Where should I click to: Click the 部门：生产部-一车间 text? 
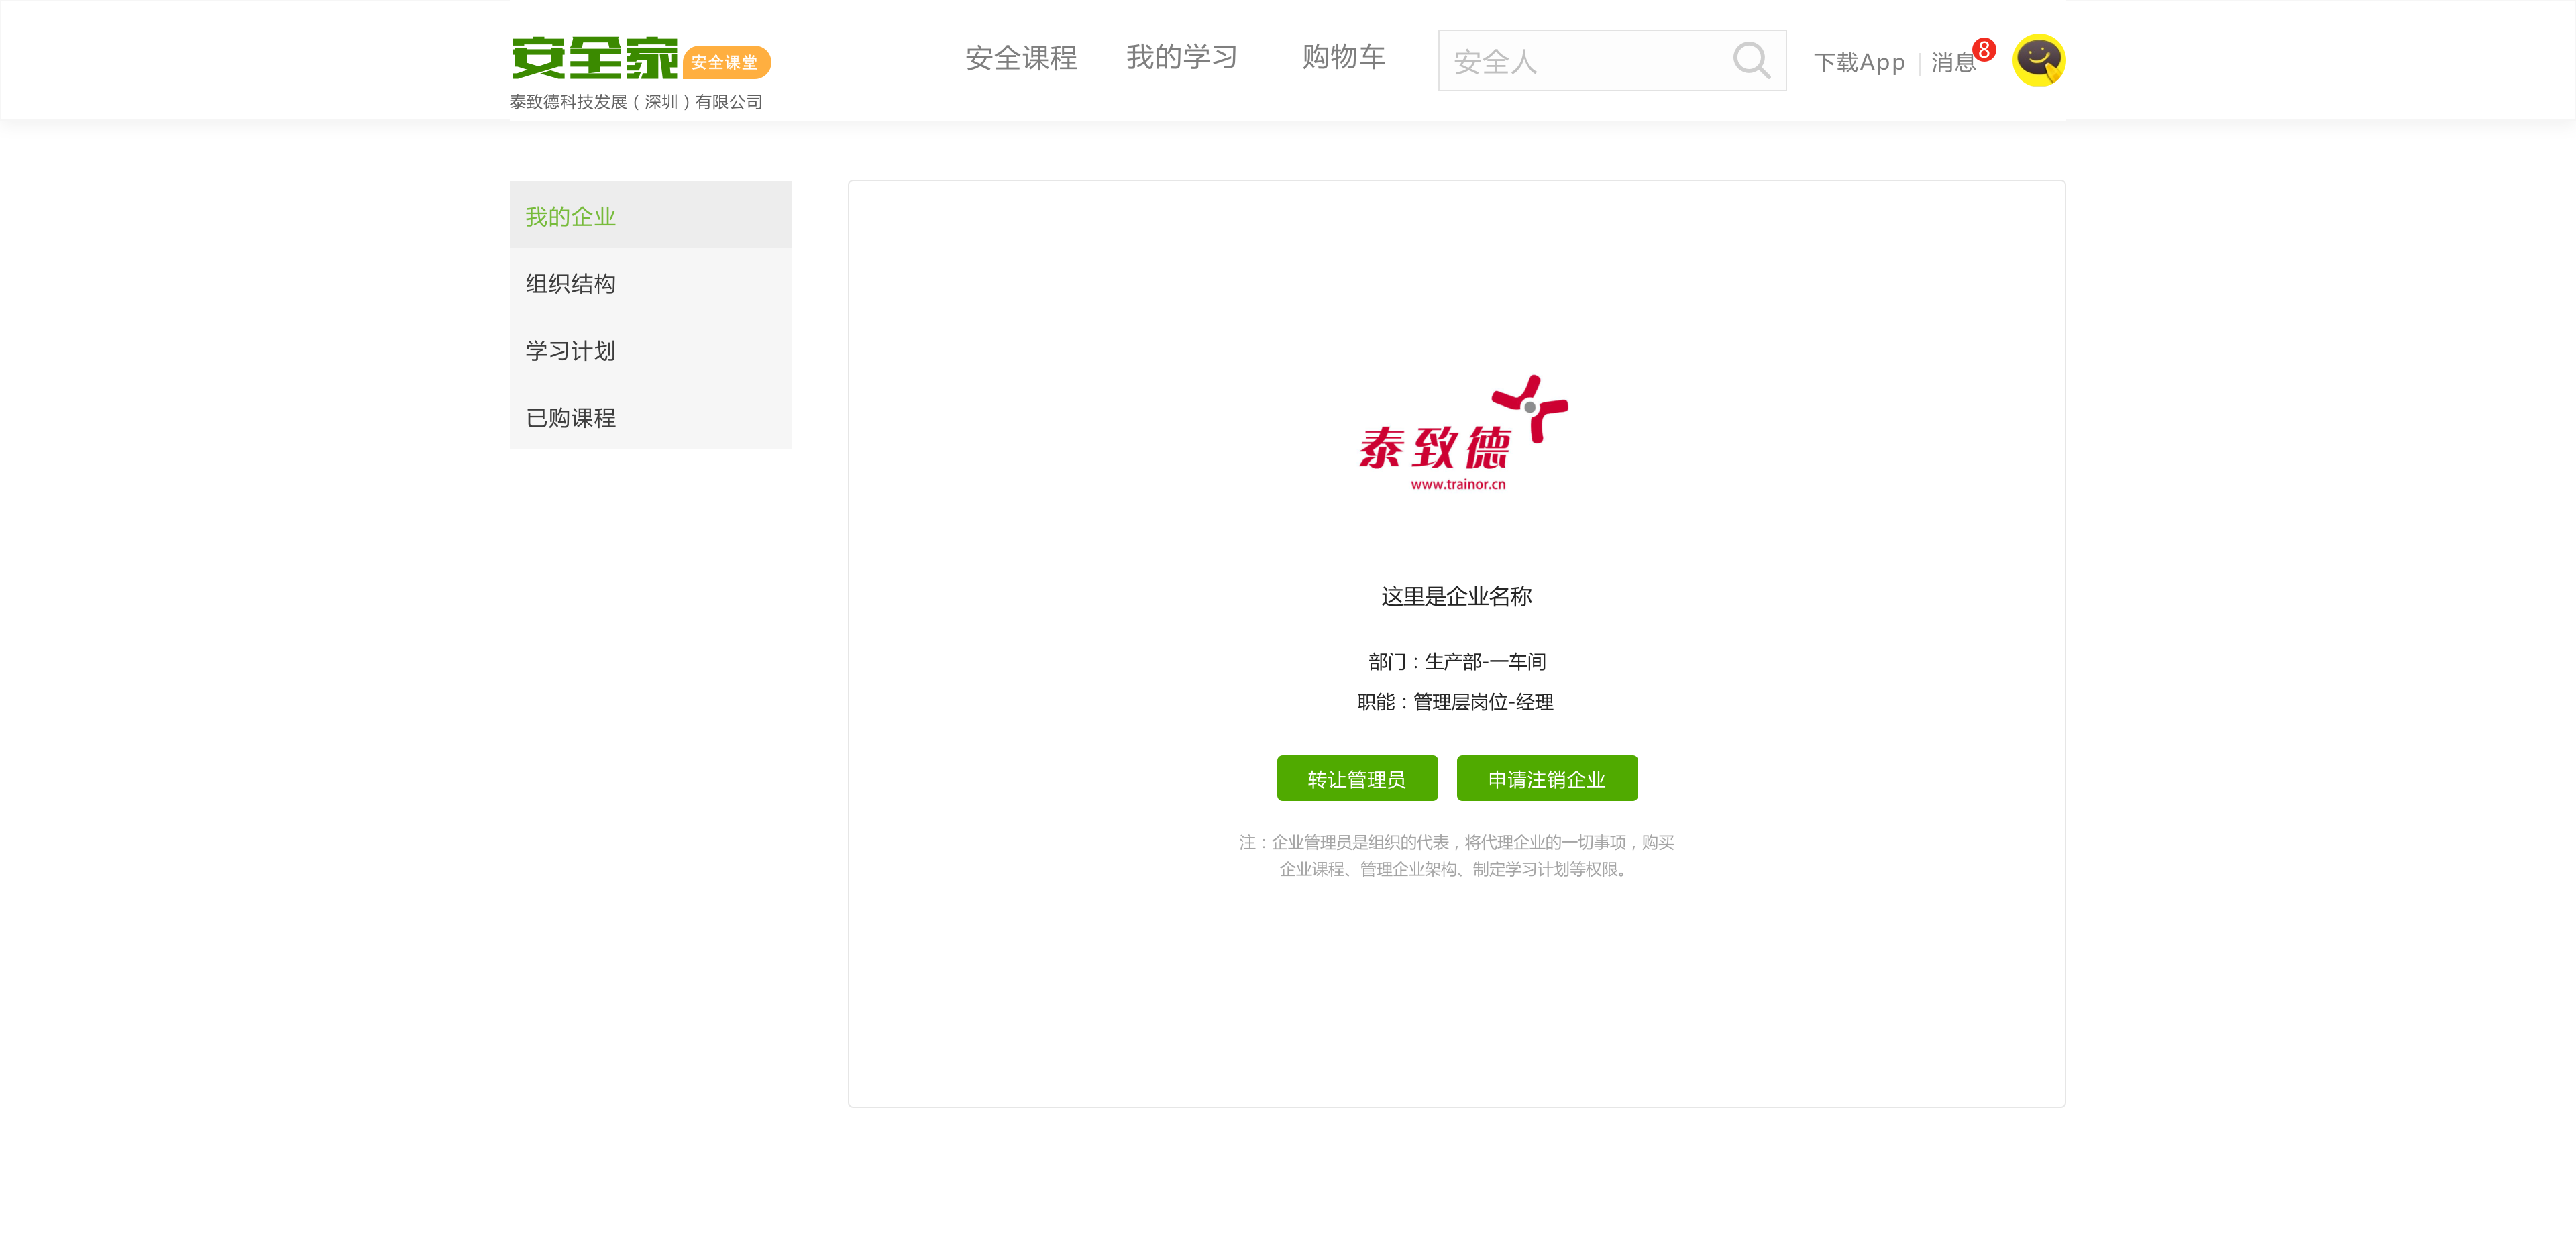[x=1457, y=661]
